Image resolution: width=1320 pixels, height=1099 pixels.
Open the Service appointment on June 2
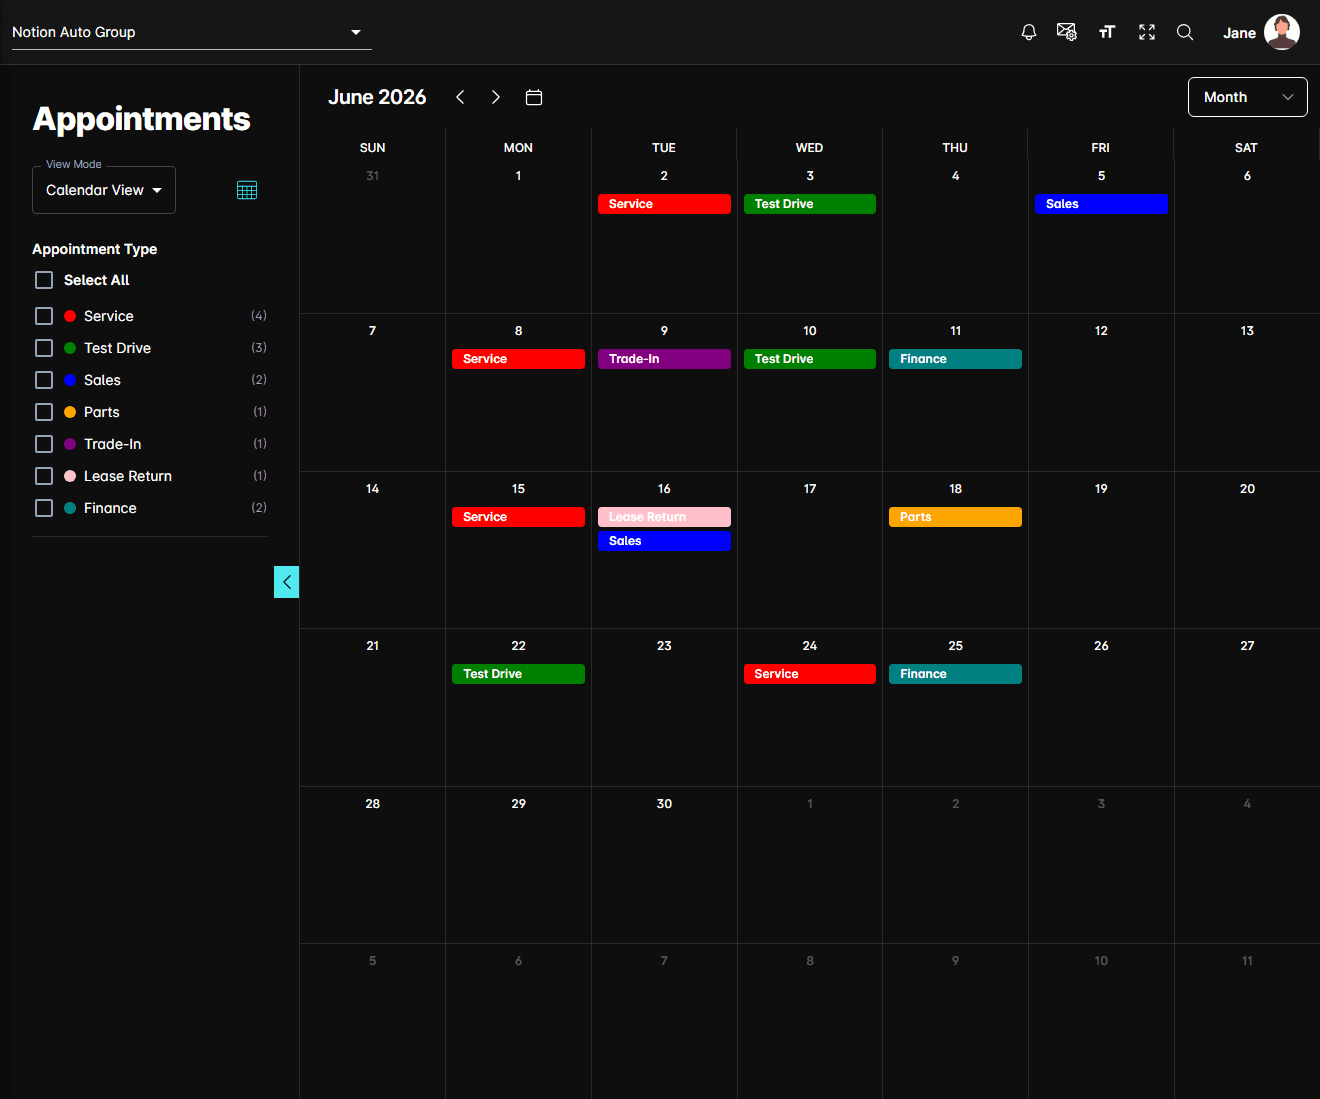coord(664,204)
